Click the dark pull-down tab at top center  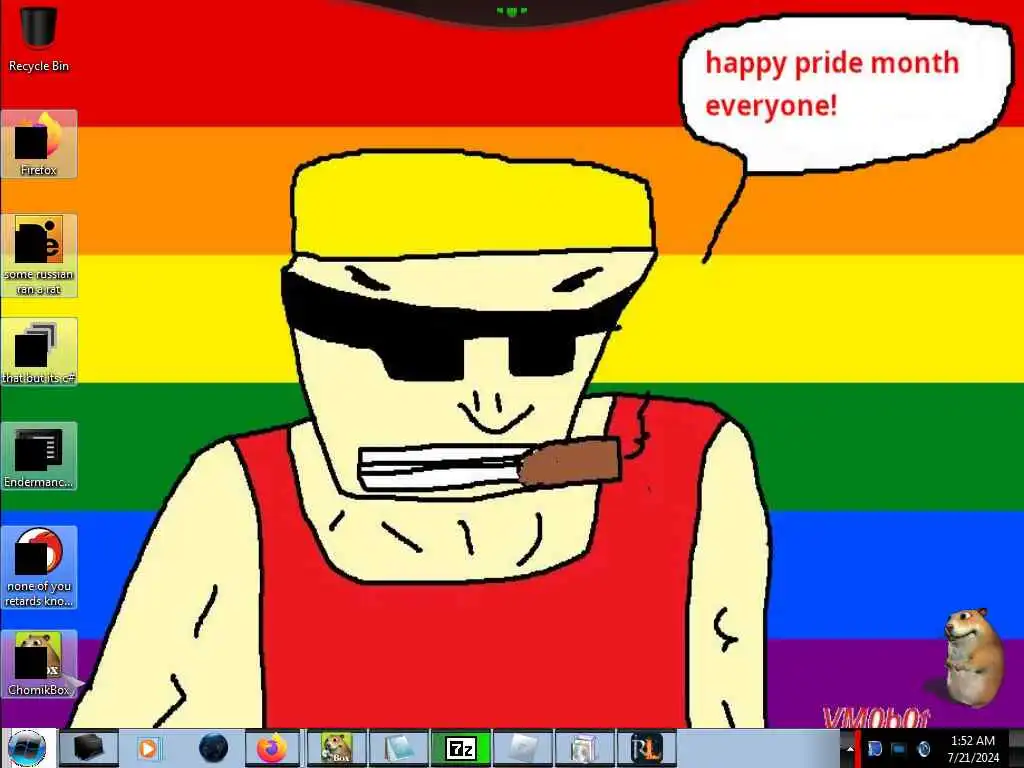(x=511, y=12)
